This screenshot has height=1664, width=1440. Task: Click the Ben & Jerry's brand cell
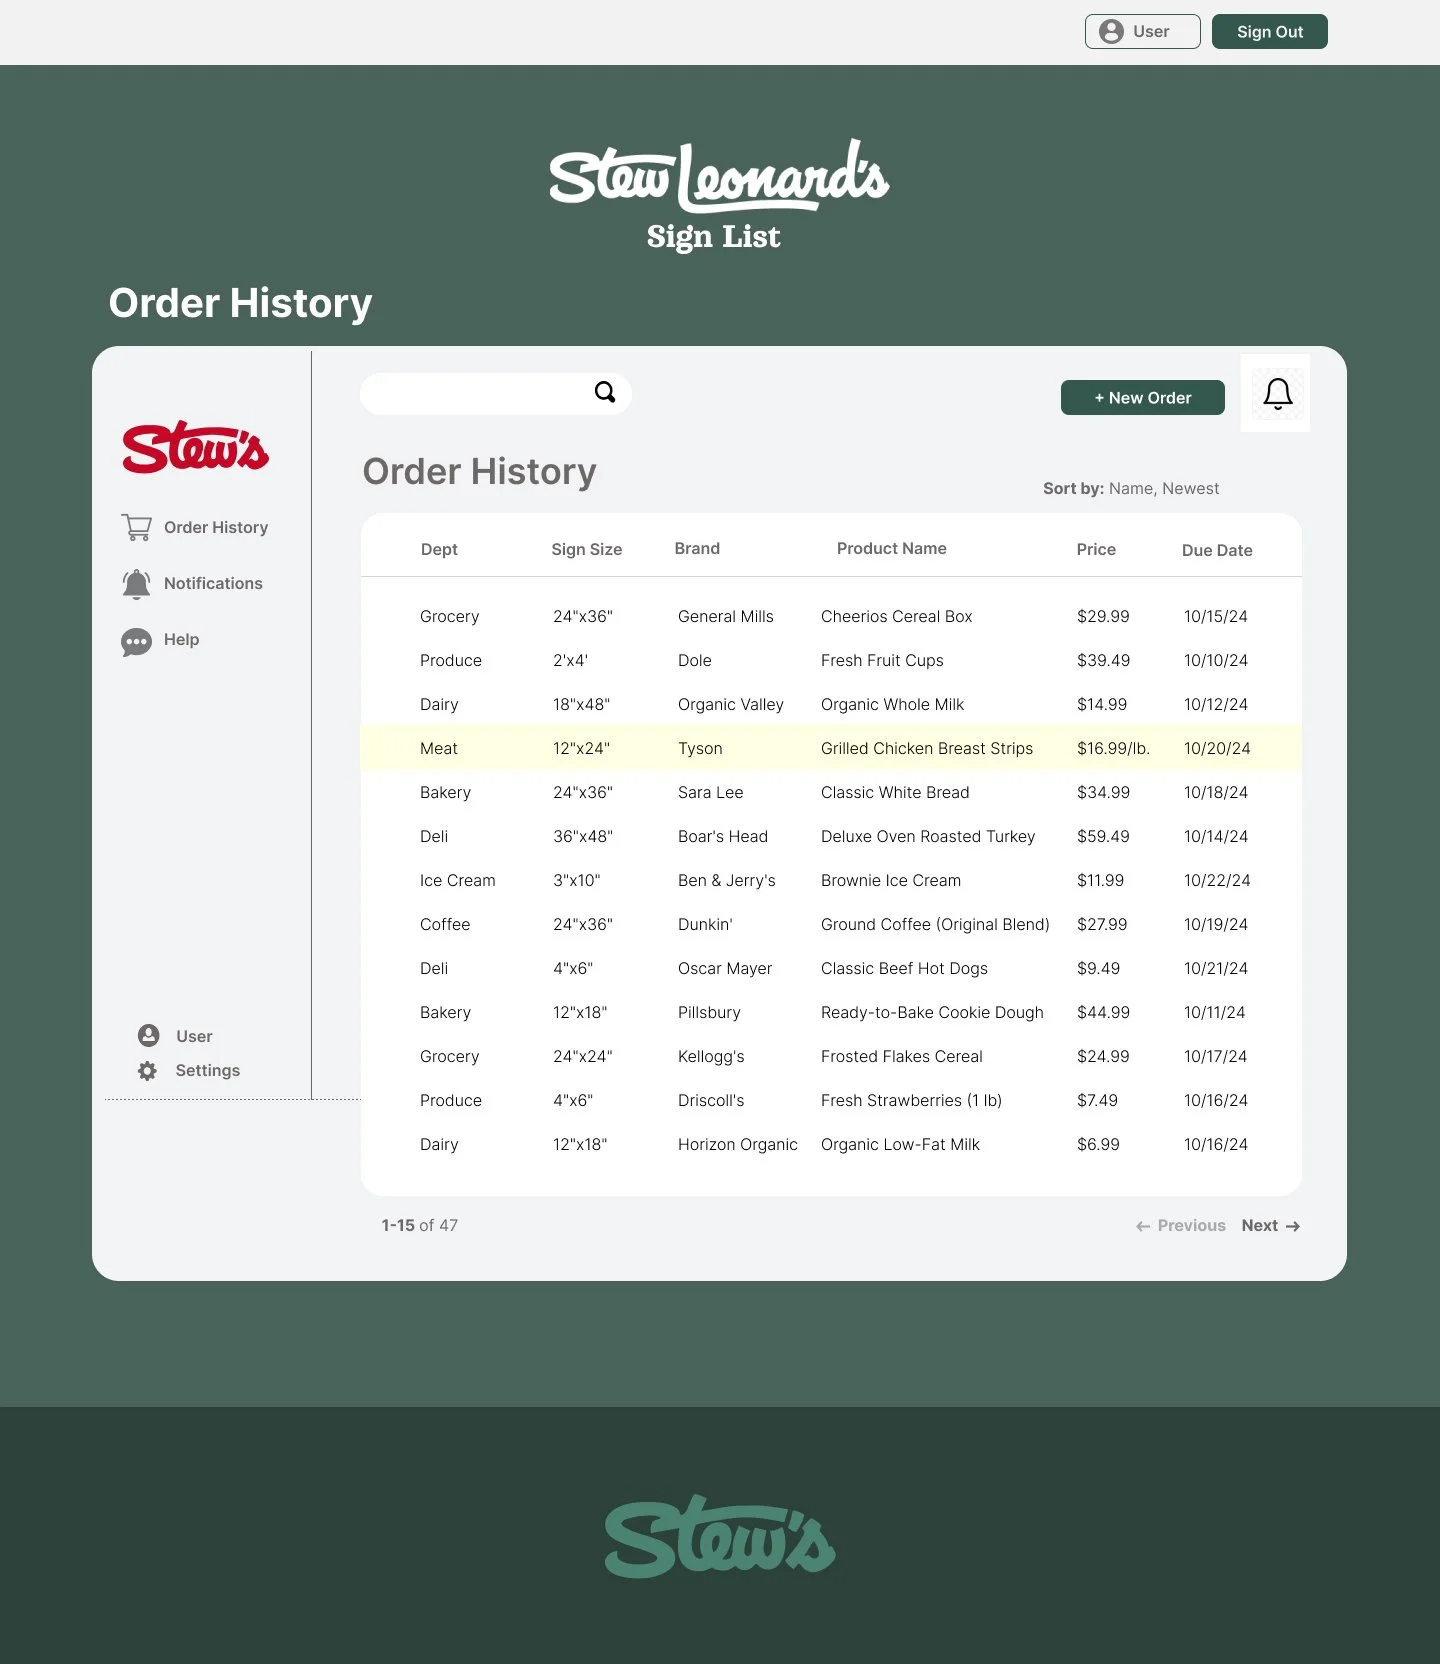[x=727, y=881]
